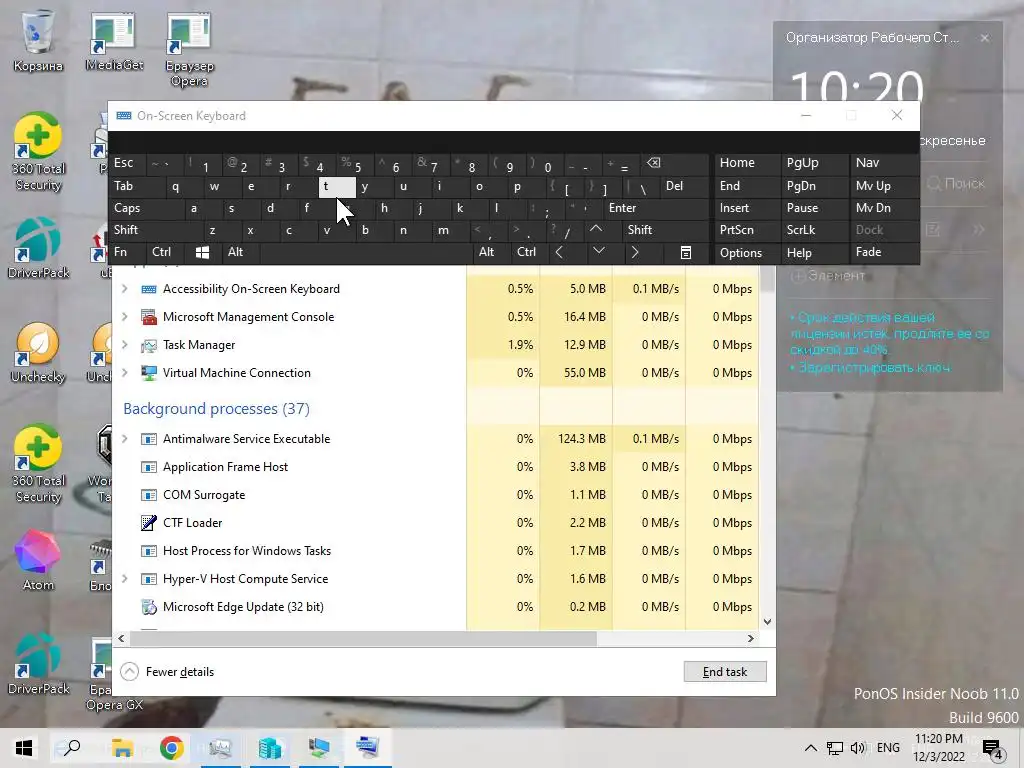Select the Microsoft Edge Update (32 bit) process

(436, 607)
